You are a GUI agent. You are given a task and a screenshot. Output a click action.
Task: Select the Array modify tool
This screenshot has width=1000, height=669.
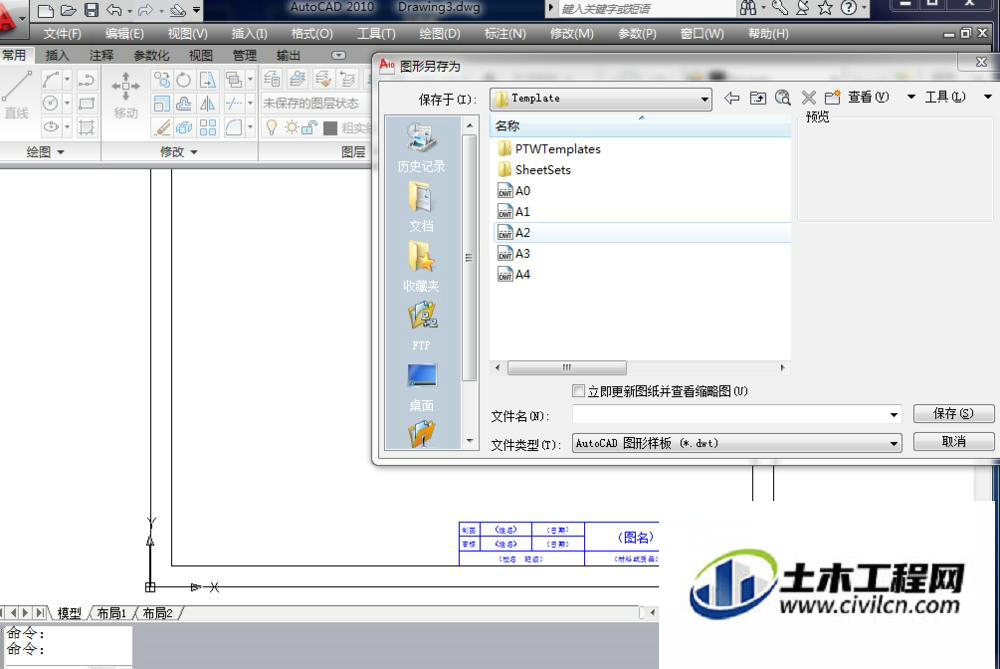point(207,127)
